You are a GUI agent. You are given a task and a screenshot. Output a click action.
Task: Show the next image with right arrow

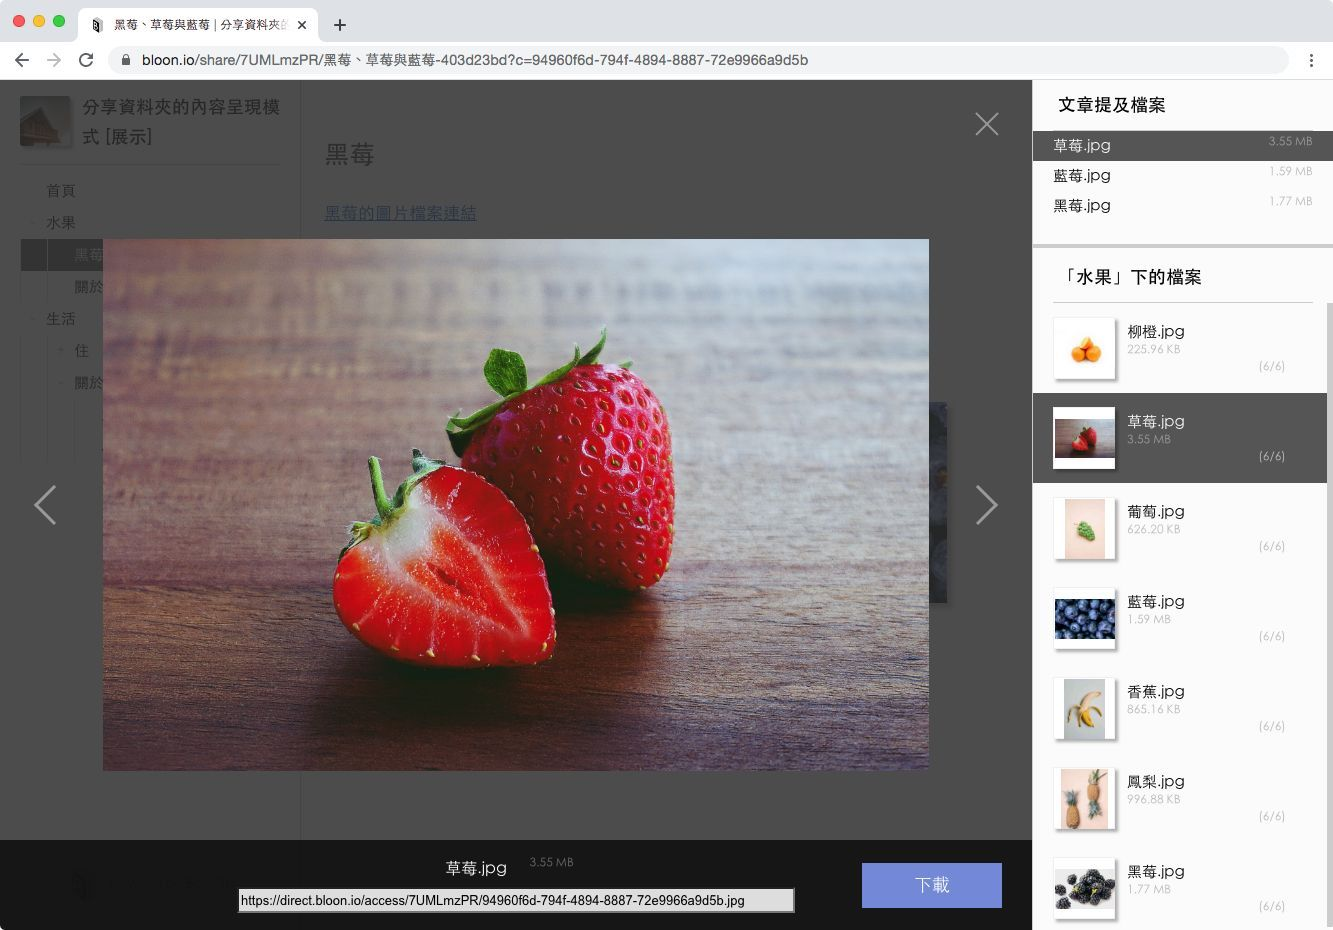pos(987,505)
